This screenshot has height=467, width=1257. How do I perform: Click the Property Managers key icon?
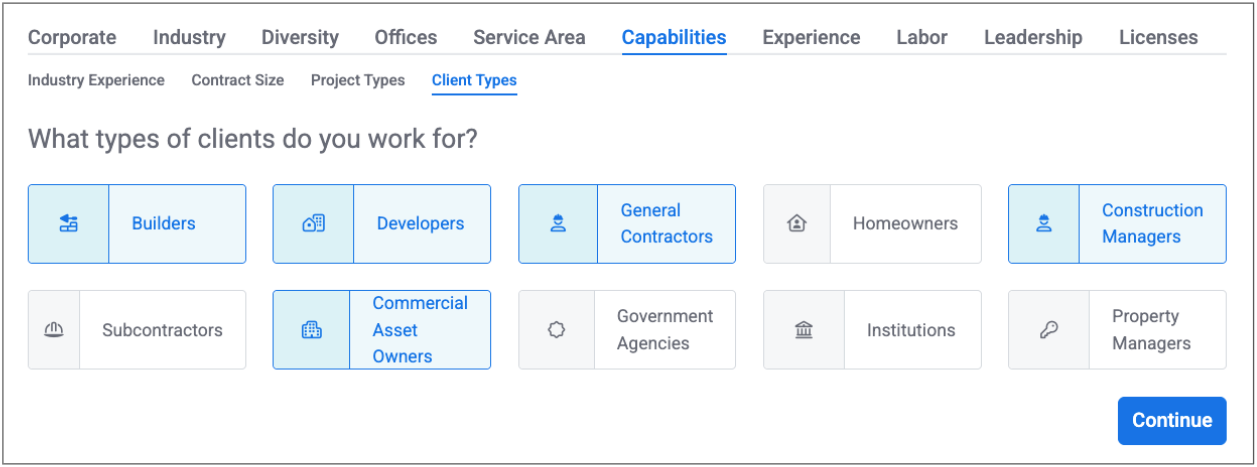coord(1049,330)
